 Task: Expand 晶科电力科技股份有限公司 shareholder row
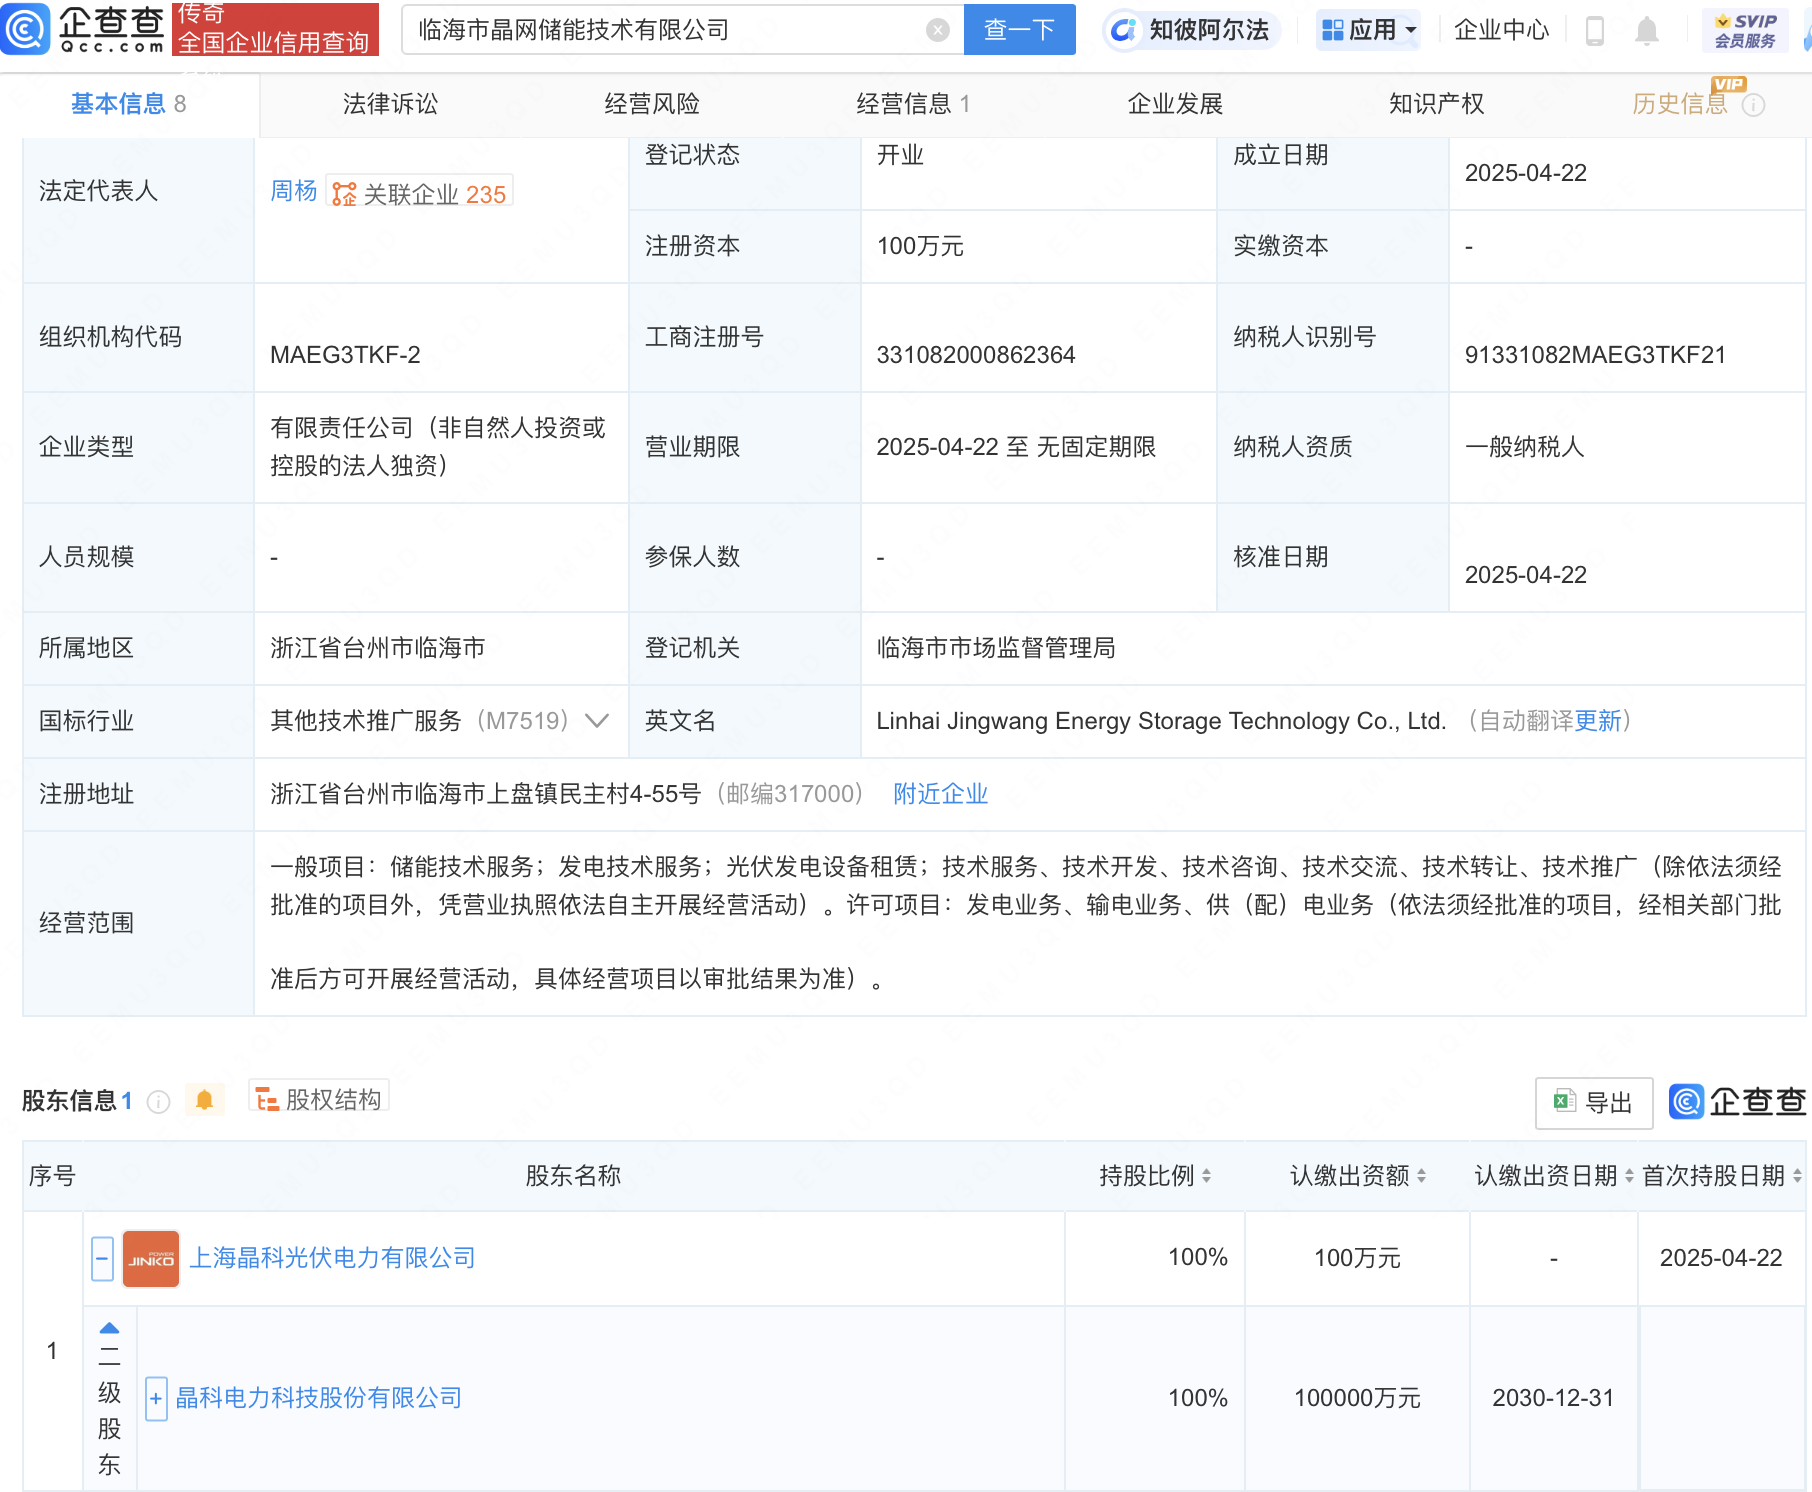tap(156, 1398)
